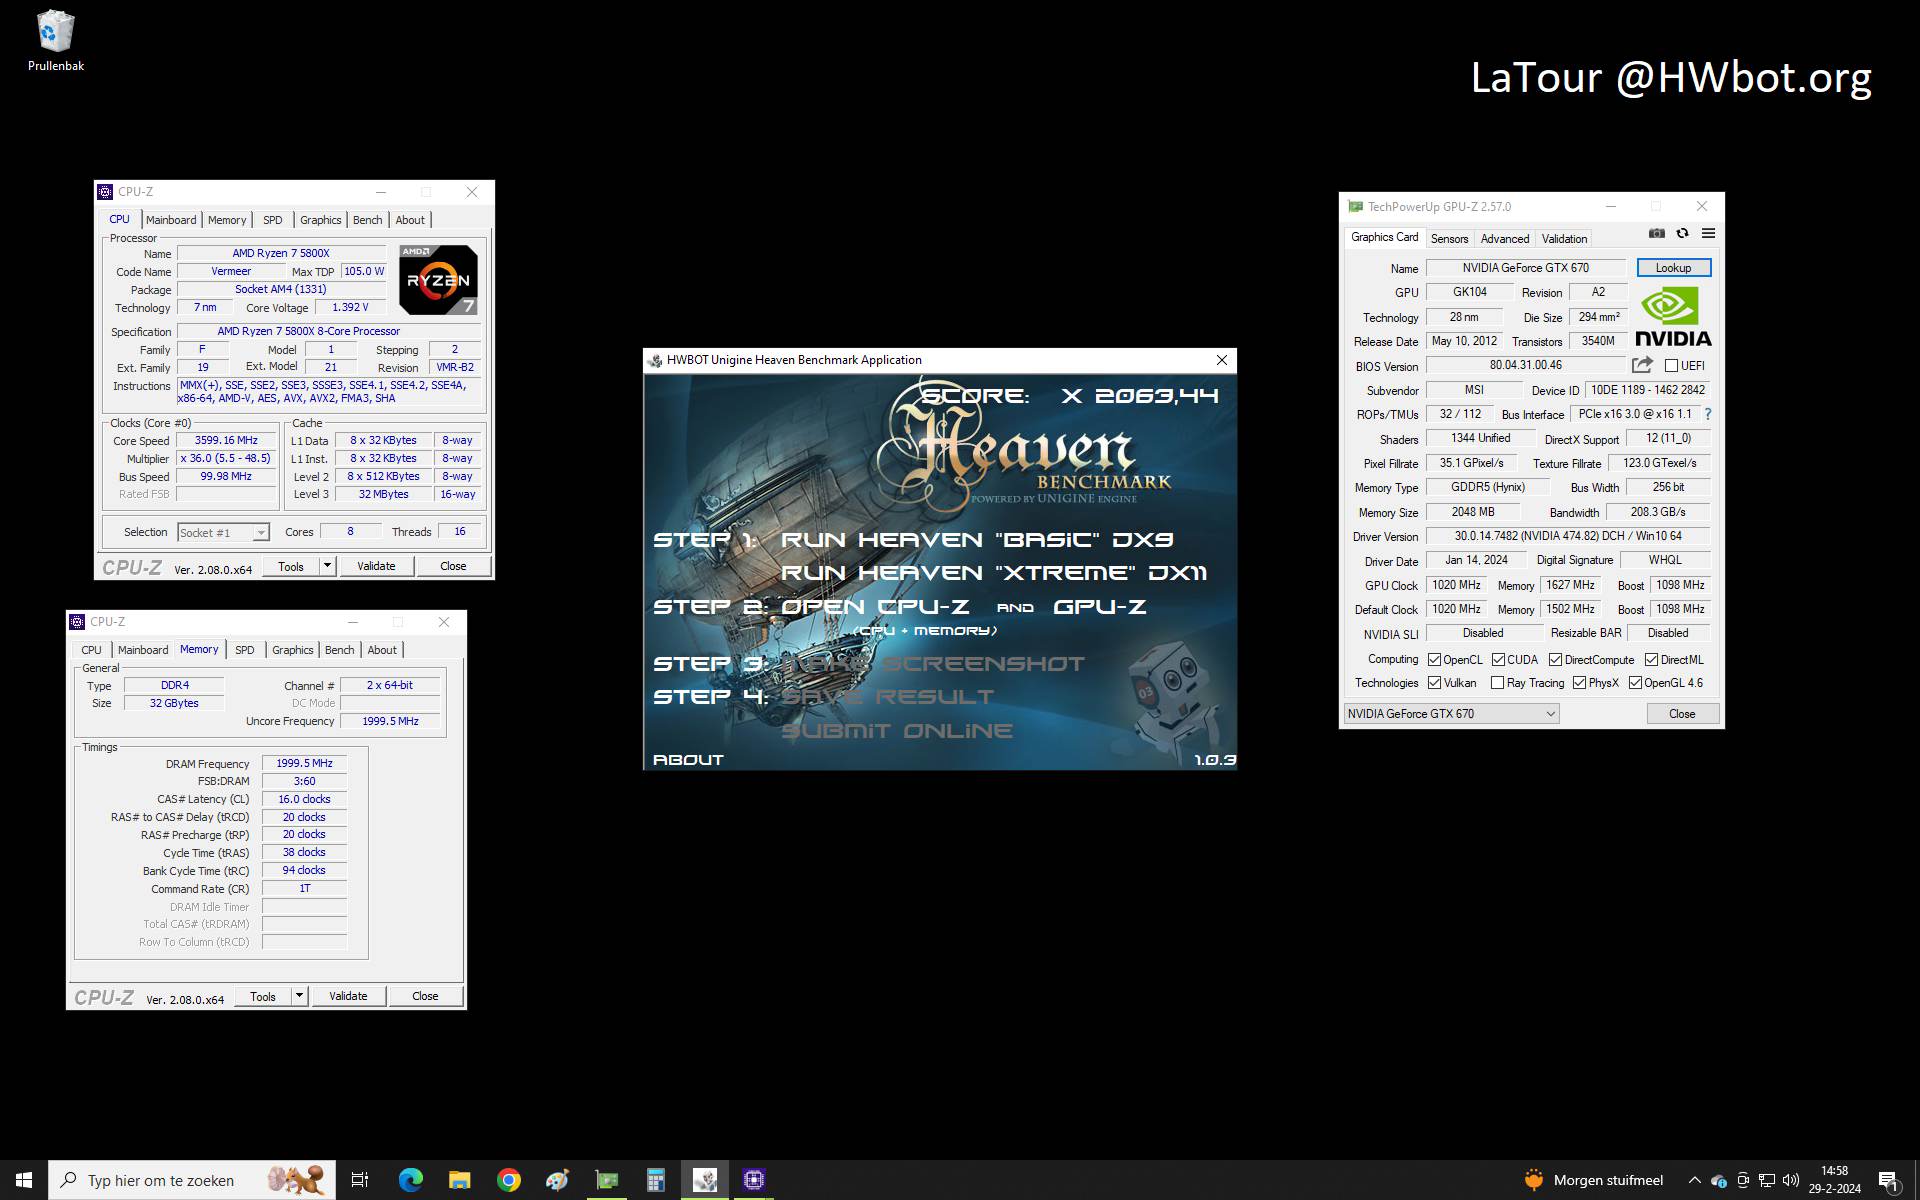Click Close in the Memory CPU-Z window

(425, 996)
